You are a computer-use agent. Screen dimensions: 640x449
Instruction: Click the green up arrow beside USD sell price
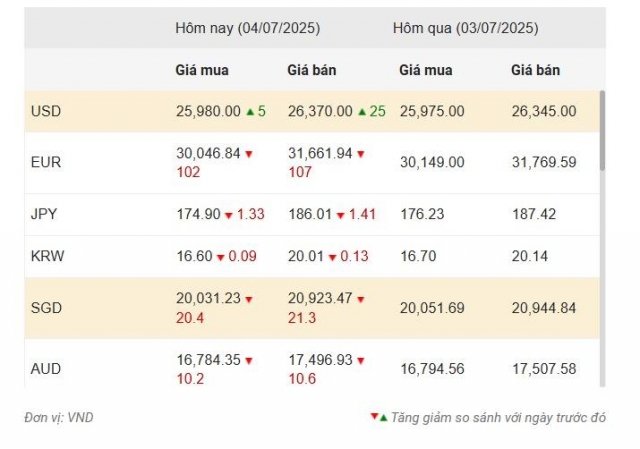[362, 111]
